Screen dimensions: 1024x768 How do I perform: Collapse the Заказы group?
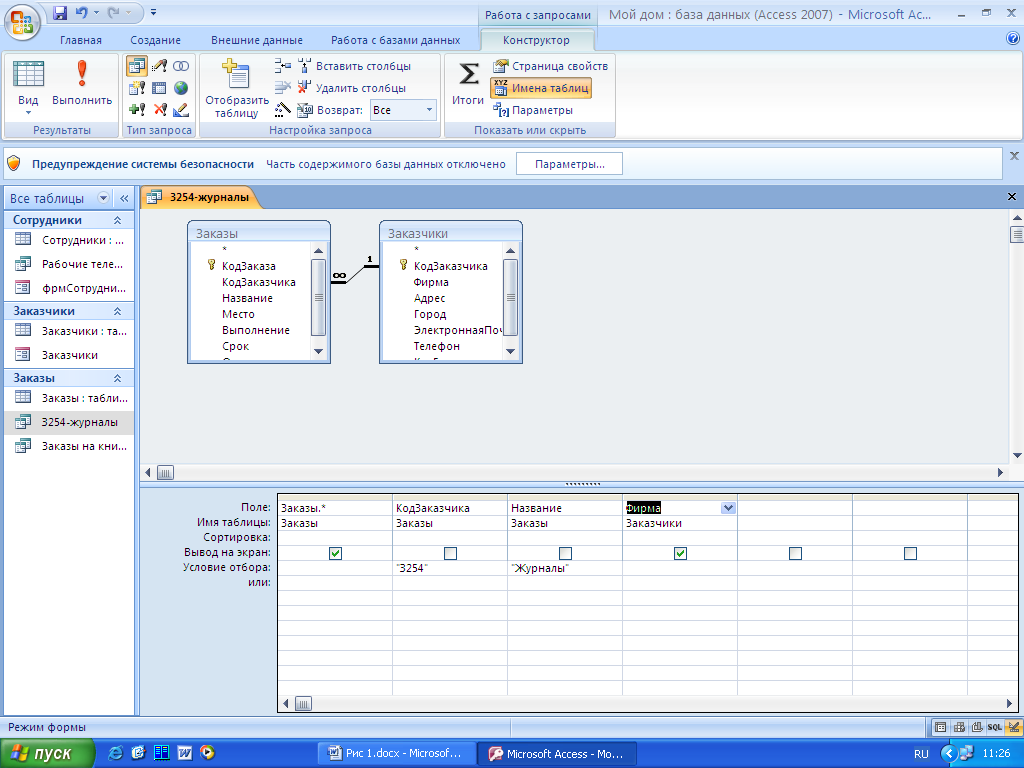pos(118,378)
